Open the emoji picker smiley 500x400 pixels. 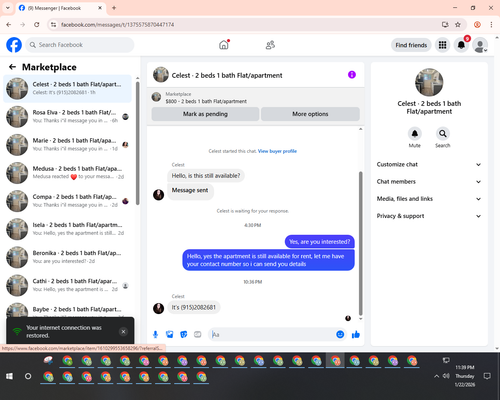click(x=340, y=334)
